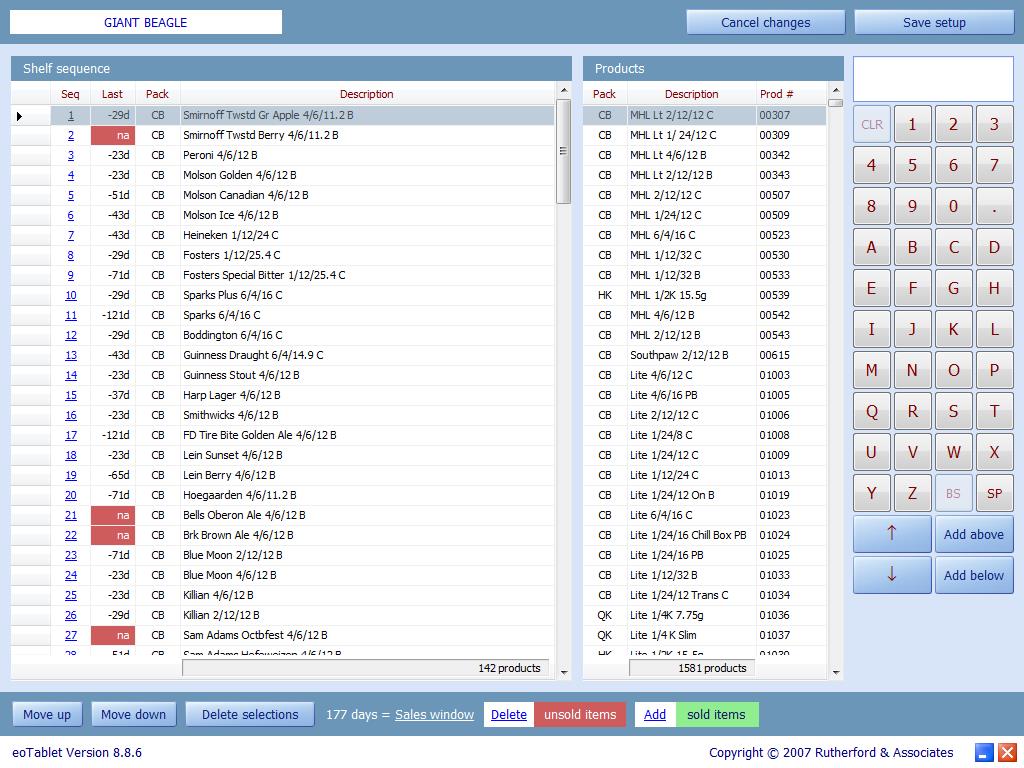Select product Lite 1/4K 7.75g
The height and width of the screenshot is (768, 1024).
705,615
